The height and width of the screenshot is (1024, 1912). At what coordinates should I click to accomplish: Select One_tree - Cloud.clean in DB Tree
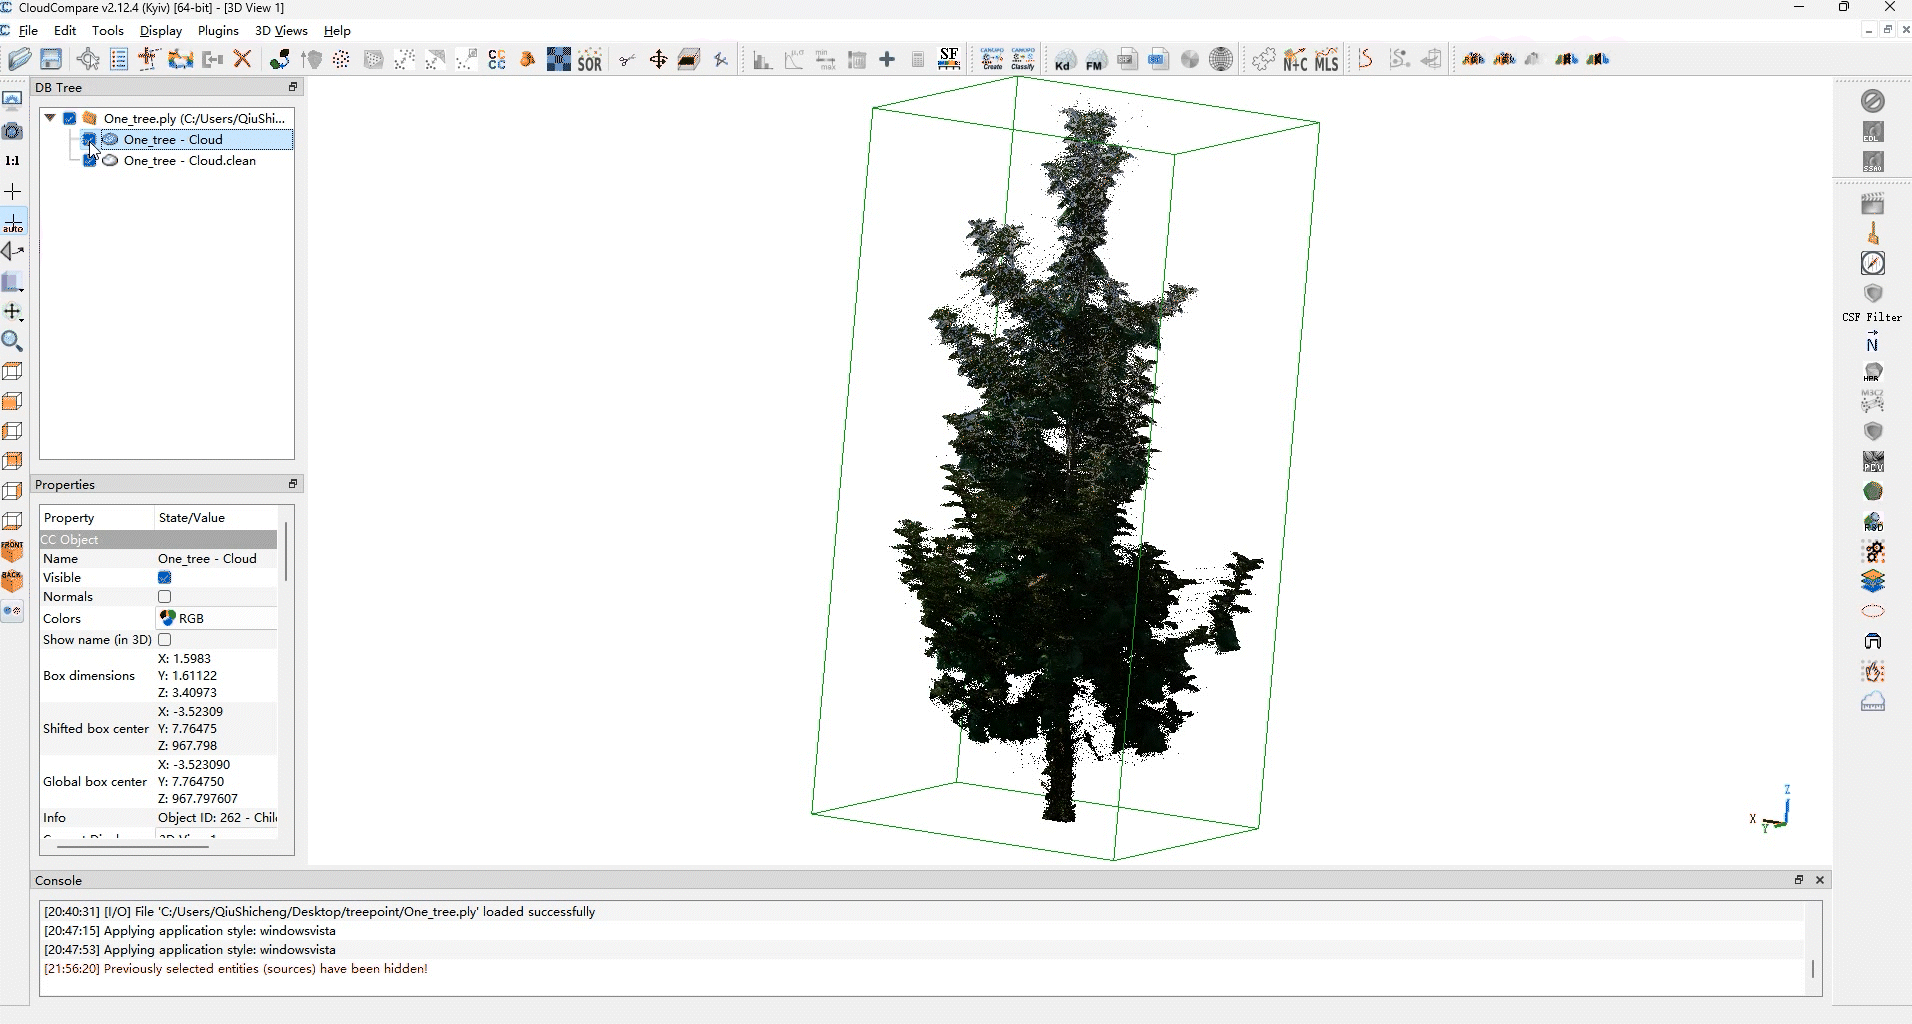point(190,160)
